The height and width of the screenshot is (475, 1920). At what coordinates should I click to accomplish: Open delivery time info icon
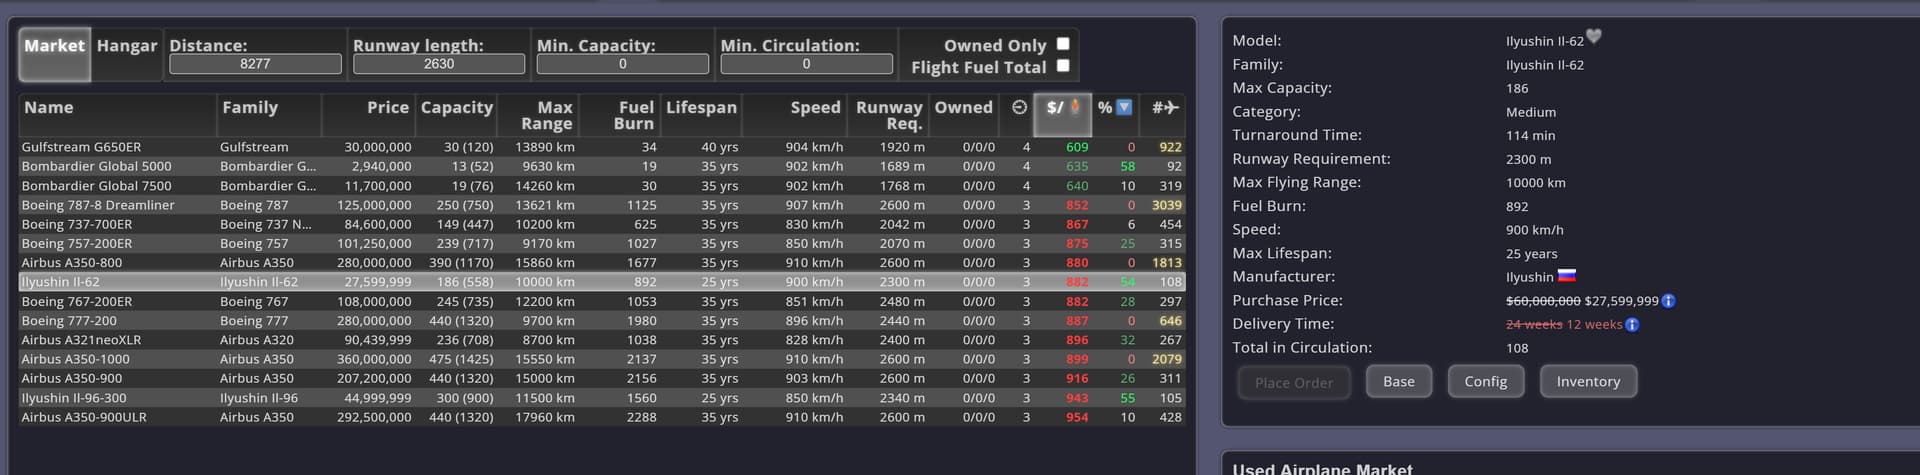pos(1632,325)
